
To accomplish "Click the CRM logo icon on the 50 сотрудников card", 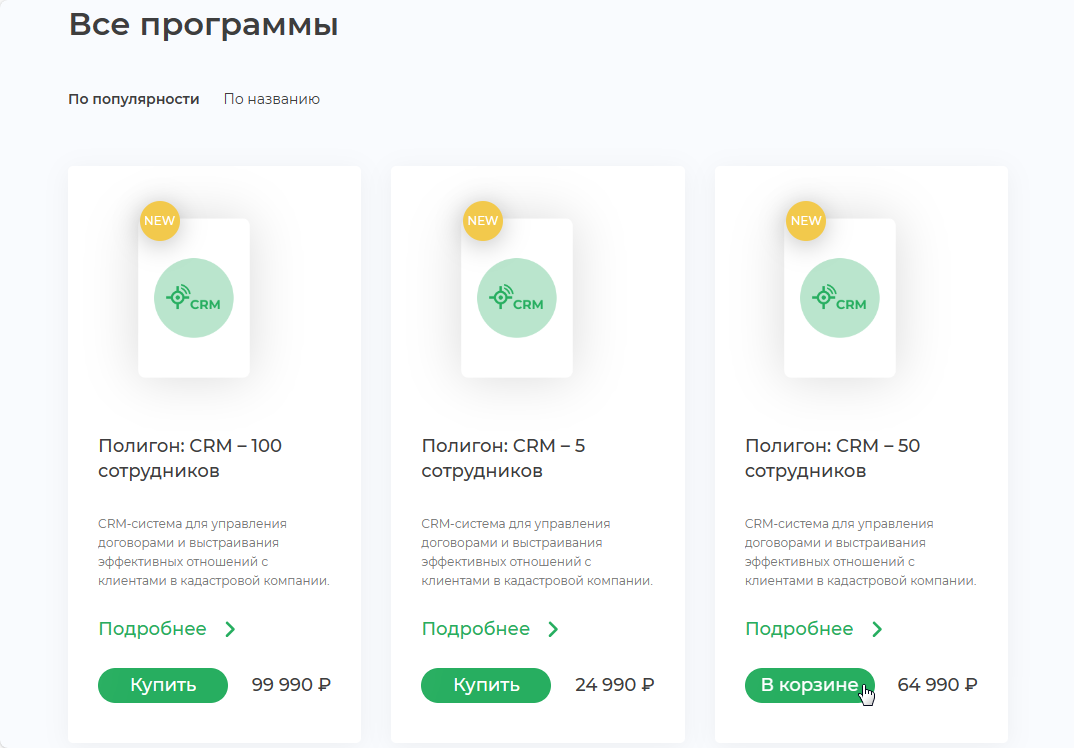I will 840,298.
